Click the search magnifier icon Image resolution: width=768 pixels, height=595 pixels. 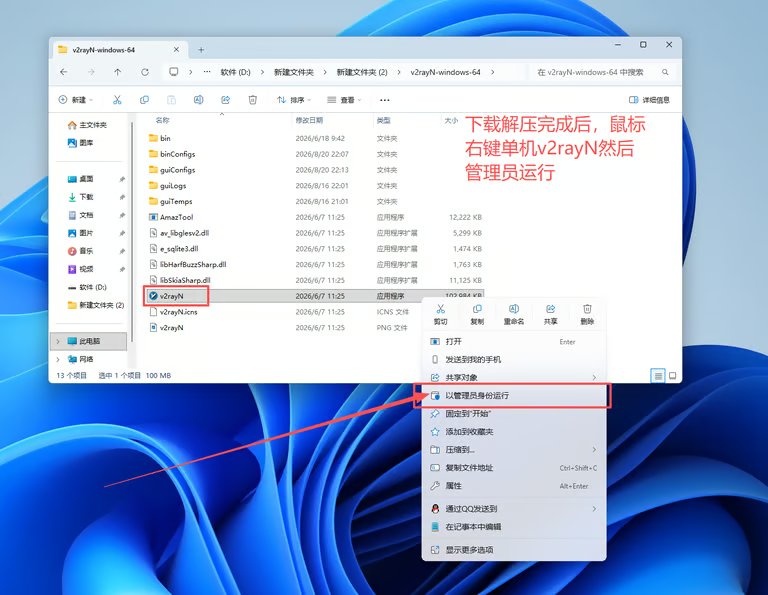[665, 72]
